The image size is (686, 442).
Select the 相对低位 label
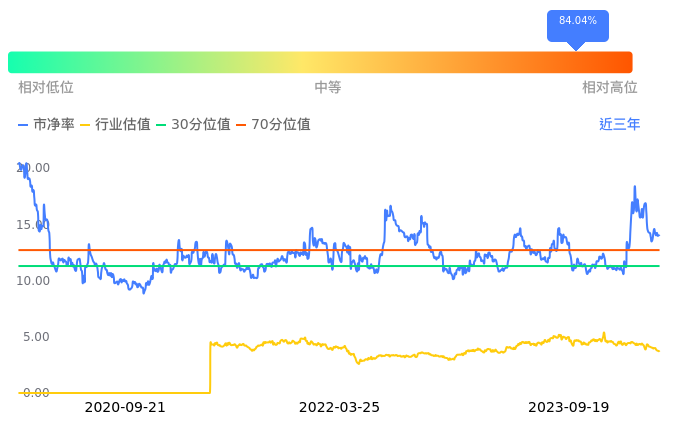coord(46,87)
